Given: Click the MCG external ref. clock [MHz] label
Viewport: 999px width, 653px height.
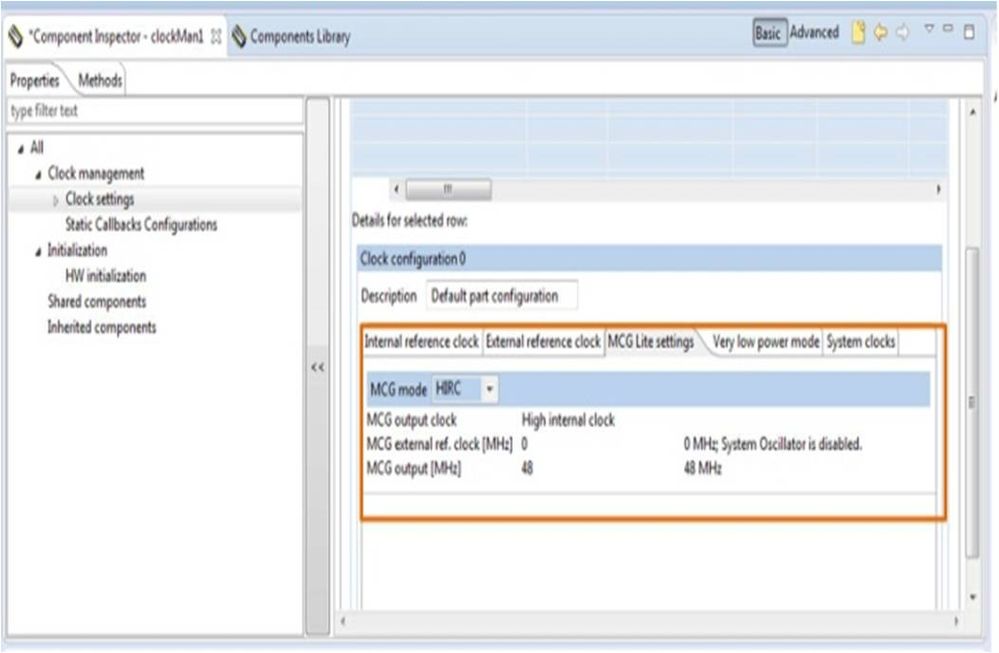Looking at the screenshot, I should tap(440, 445).
